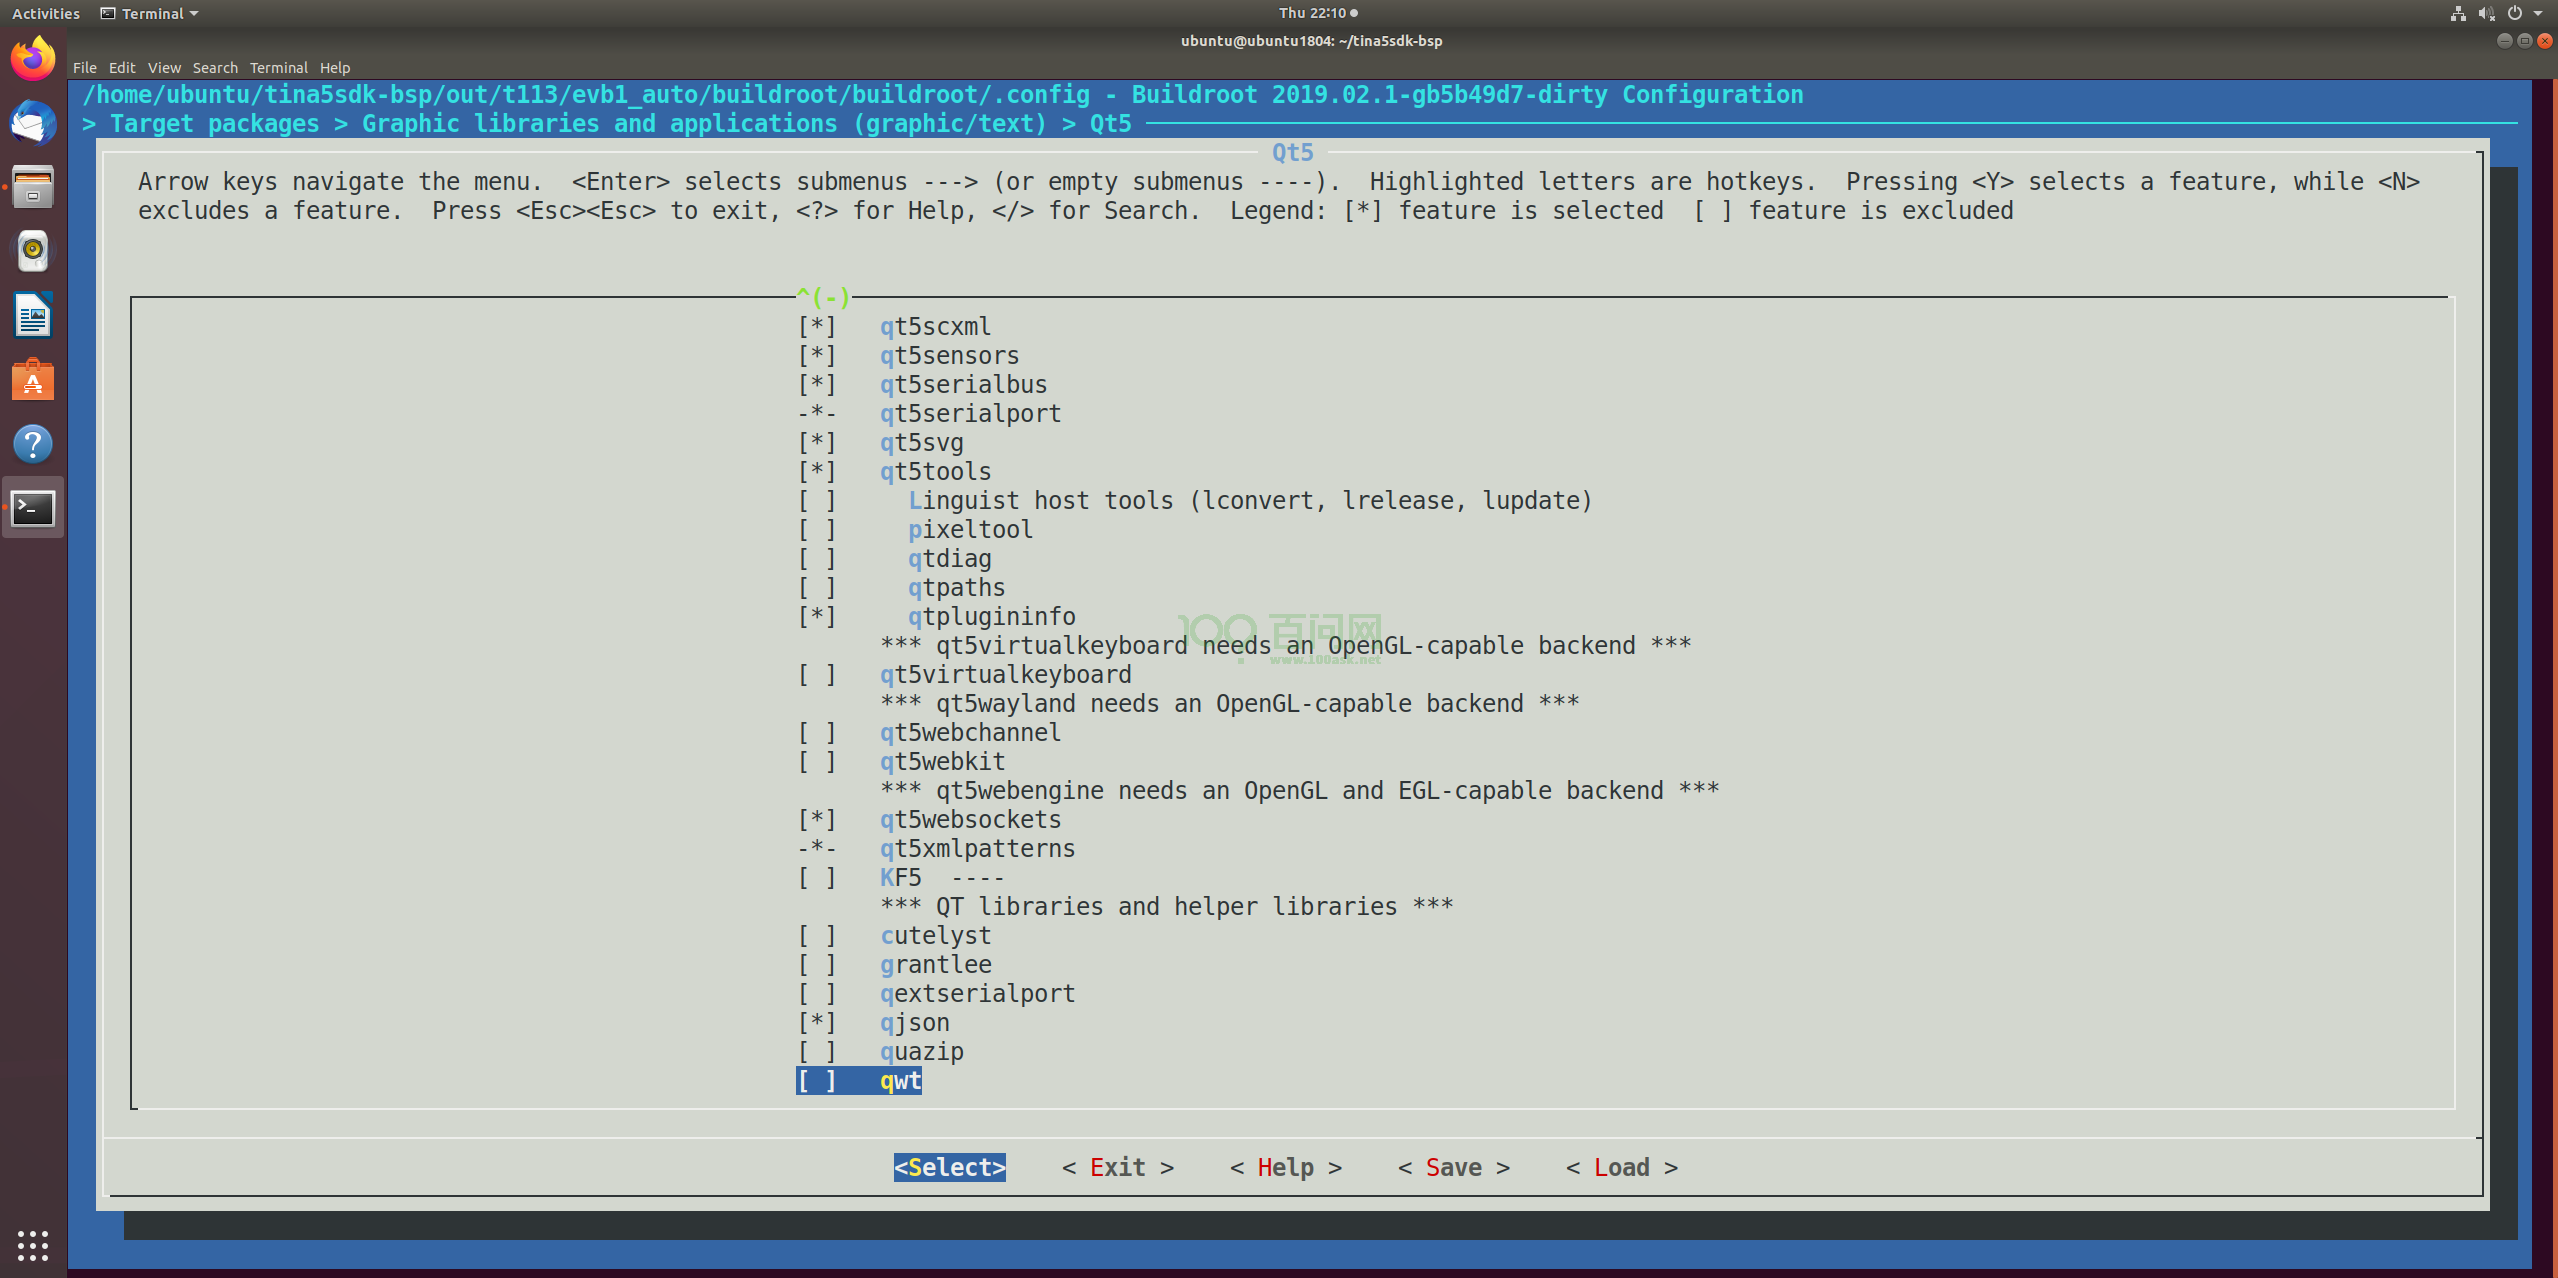2558x1278 pixels.
Task: Launch Thunderbird mail from the dock
Action: (33, 123)
